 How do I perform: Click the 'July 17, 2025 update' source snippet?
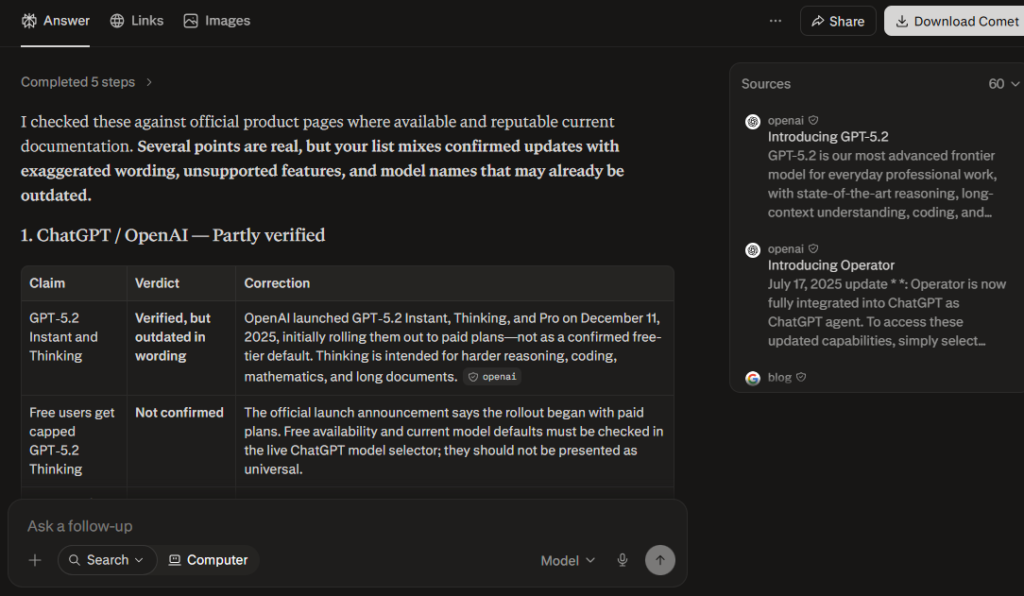click(887, 312)
